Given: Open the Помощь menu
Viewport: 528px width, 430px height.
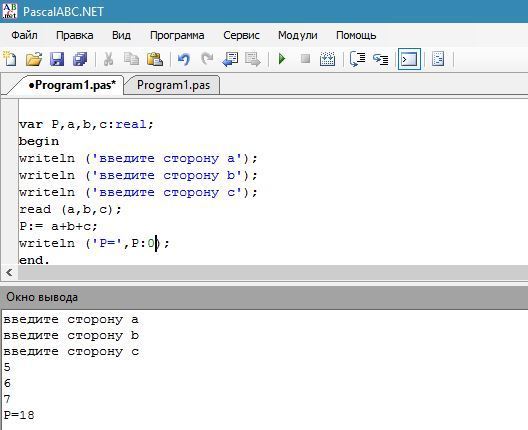Looking at the screenshot, I should point(356,35).
